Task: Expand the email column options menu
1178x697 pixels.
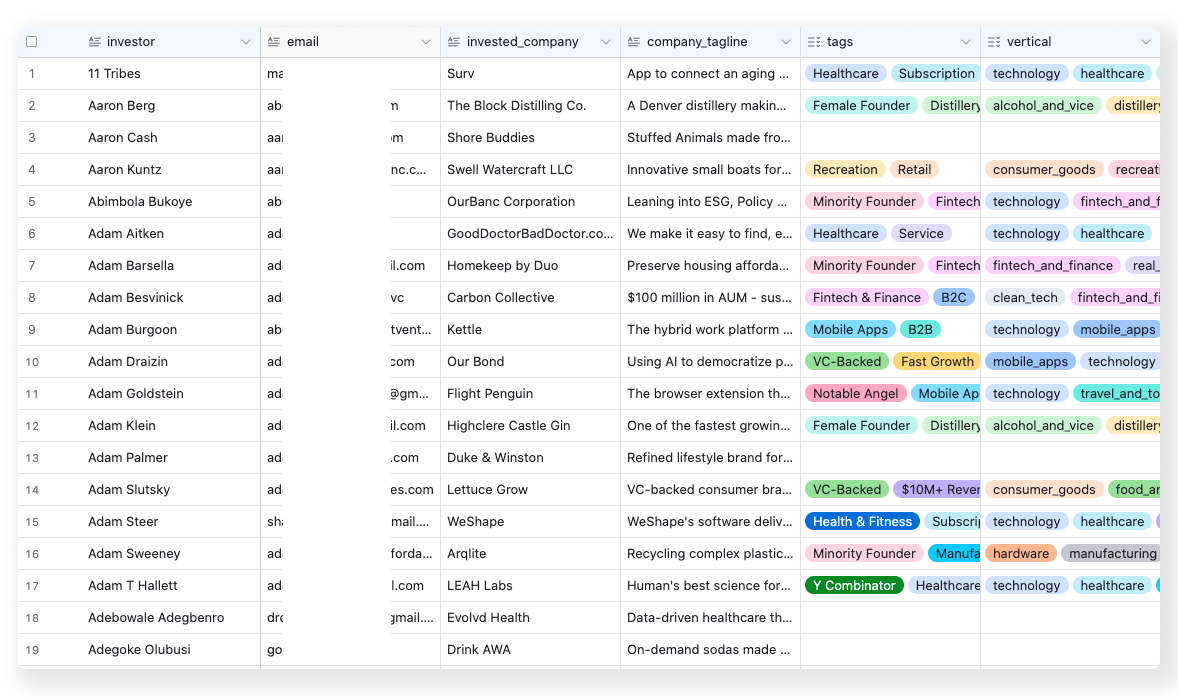Action: coord(426,42)
